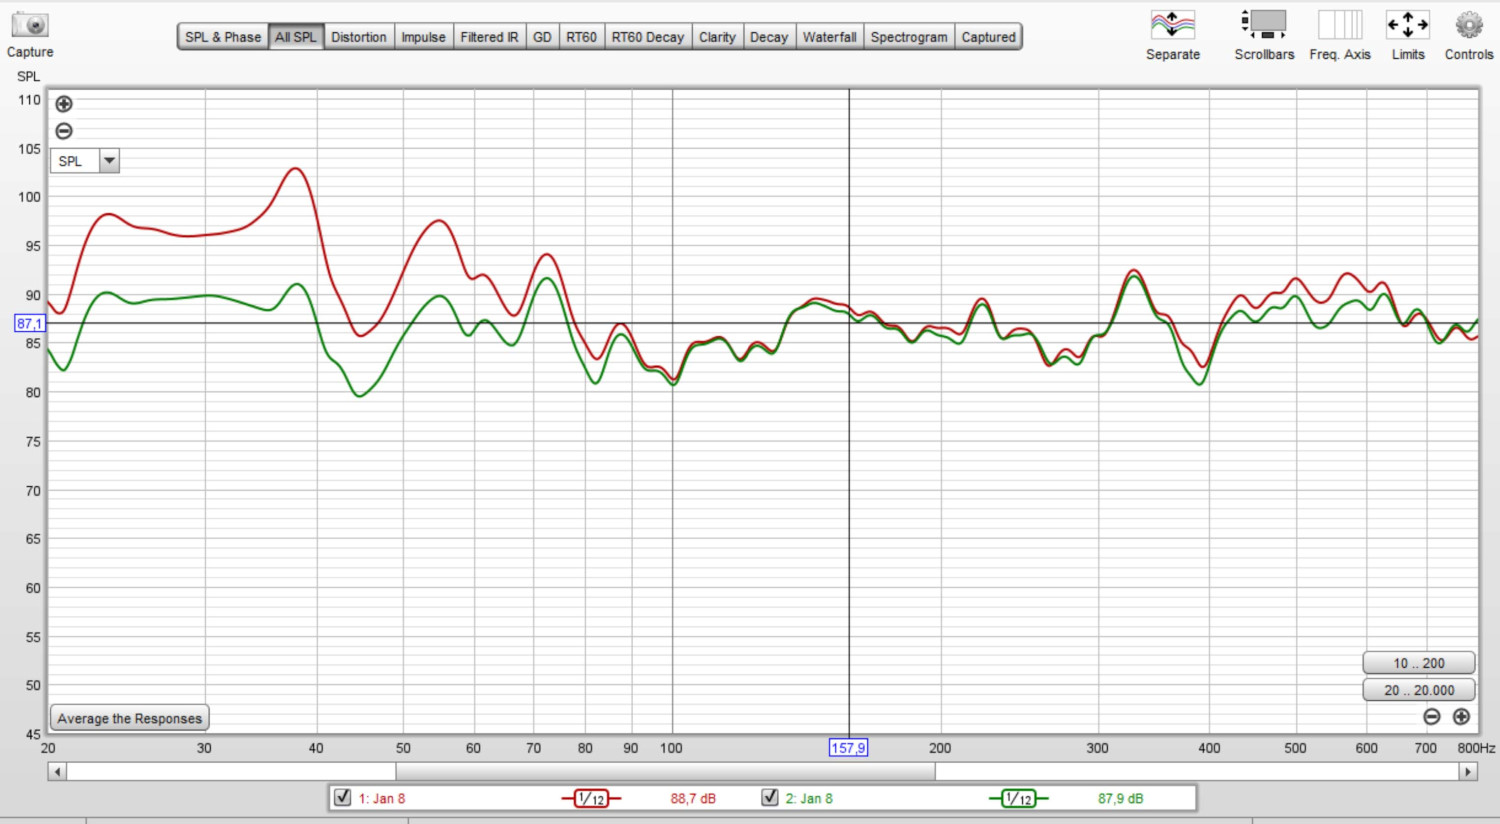Image resolution: width=1500 pixels, height=824 pixels.
Task: Open the SPL axis dropdown
Action: [x=109, y=161]
